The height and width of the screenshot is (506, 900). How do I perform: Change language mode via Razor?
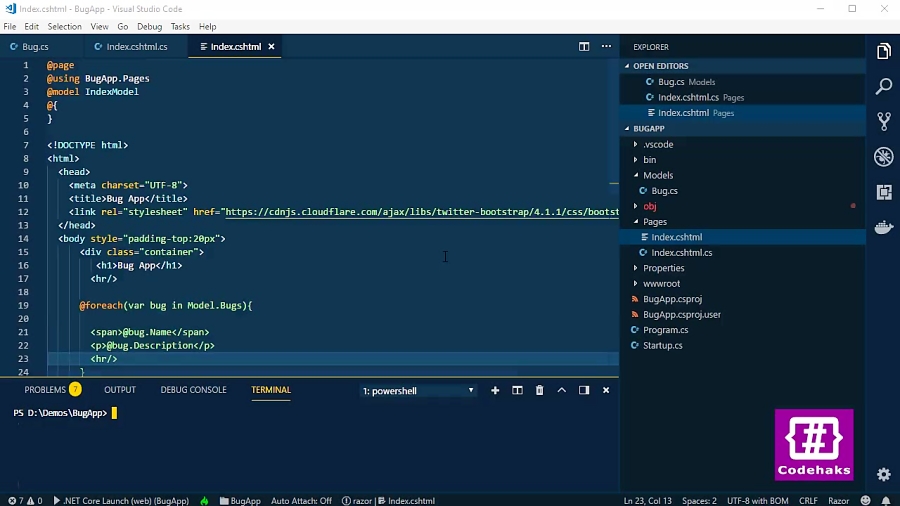[x=839, y=500]
